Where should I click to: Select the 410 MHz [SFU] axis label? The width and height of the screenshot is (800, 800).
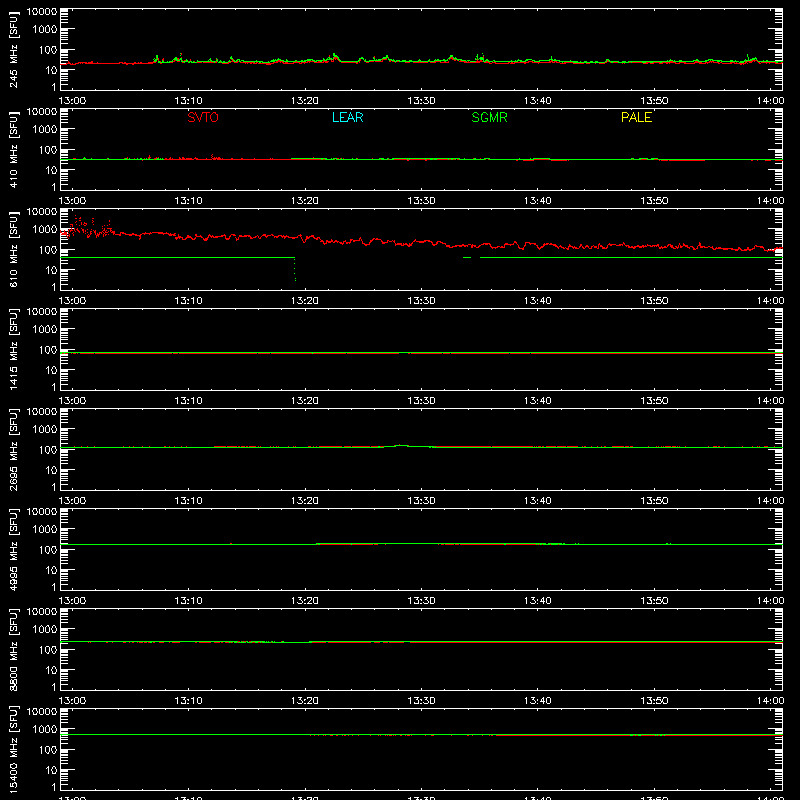(x=14, y=149)
